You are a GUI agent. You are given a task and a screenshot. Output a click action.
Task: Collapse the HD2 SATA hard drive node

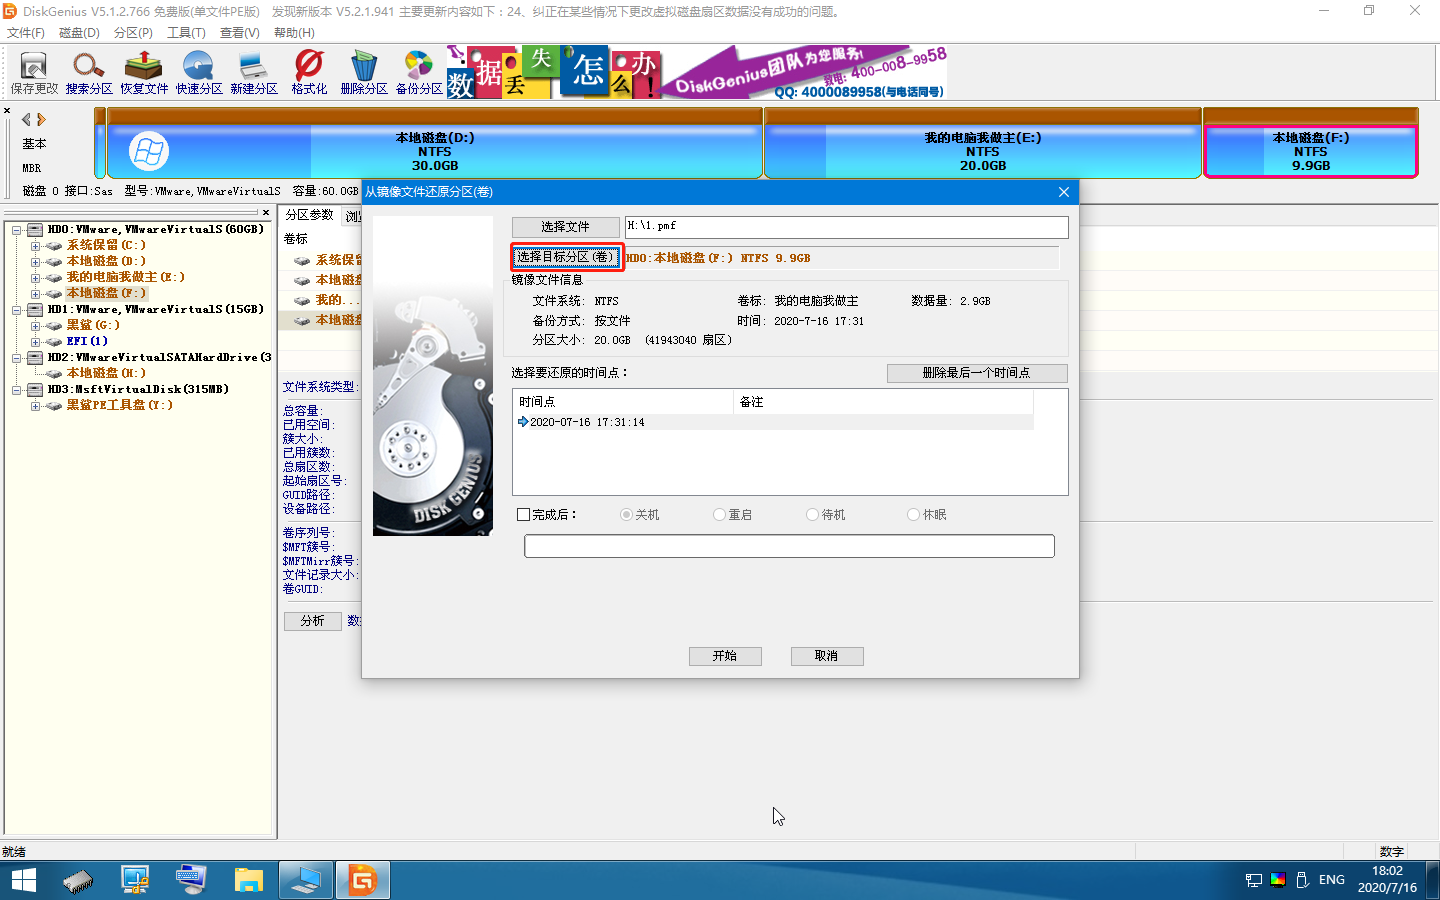tap(17, 358)
